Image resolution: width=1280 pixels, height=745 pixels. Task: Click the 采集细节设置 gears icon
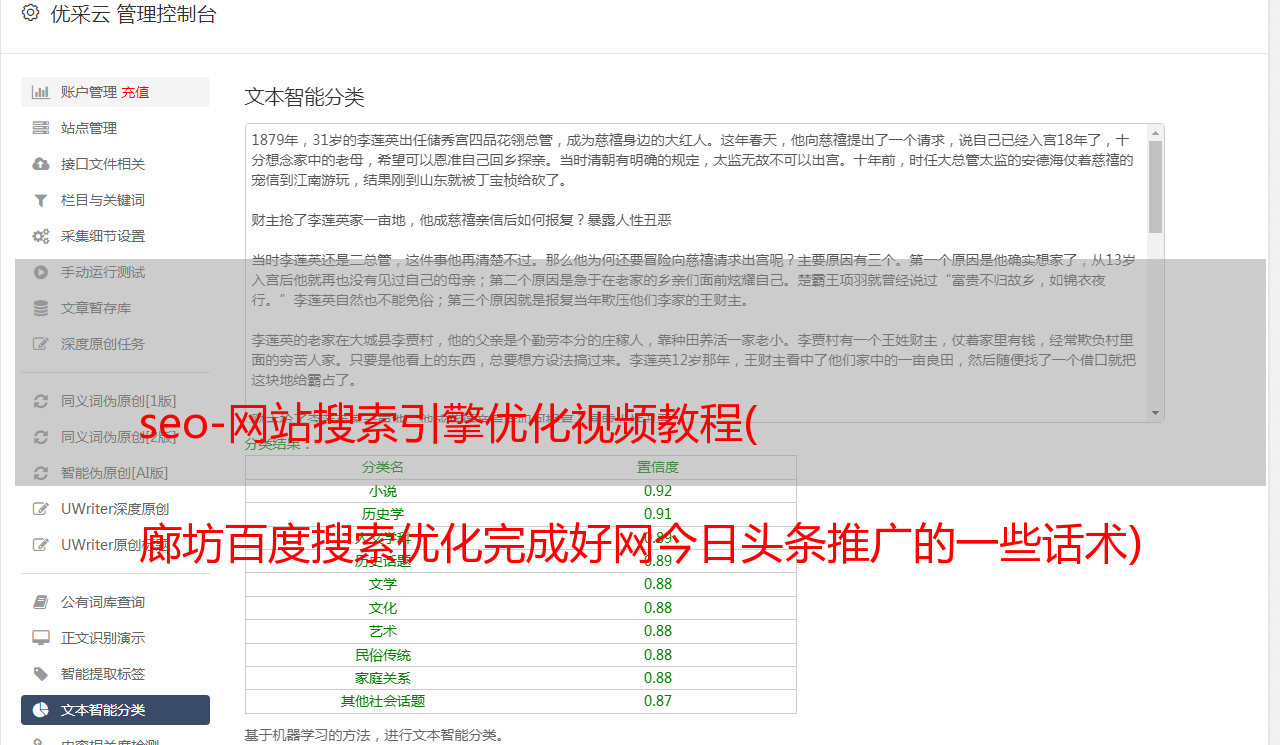pyautogui.click(x=41, y=236)
